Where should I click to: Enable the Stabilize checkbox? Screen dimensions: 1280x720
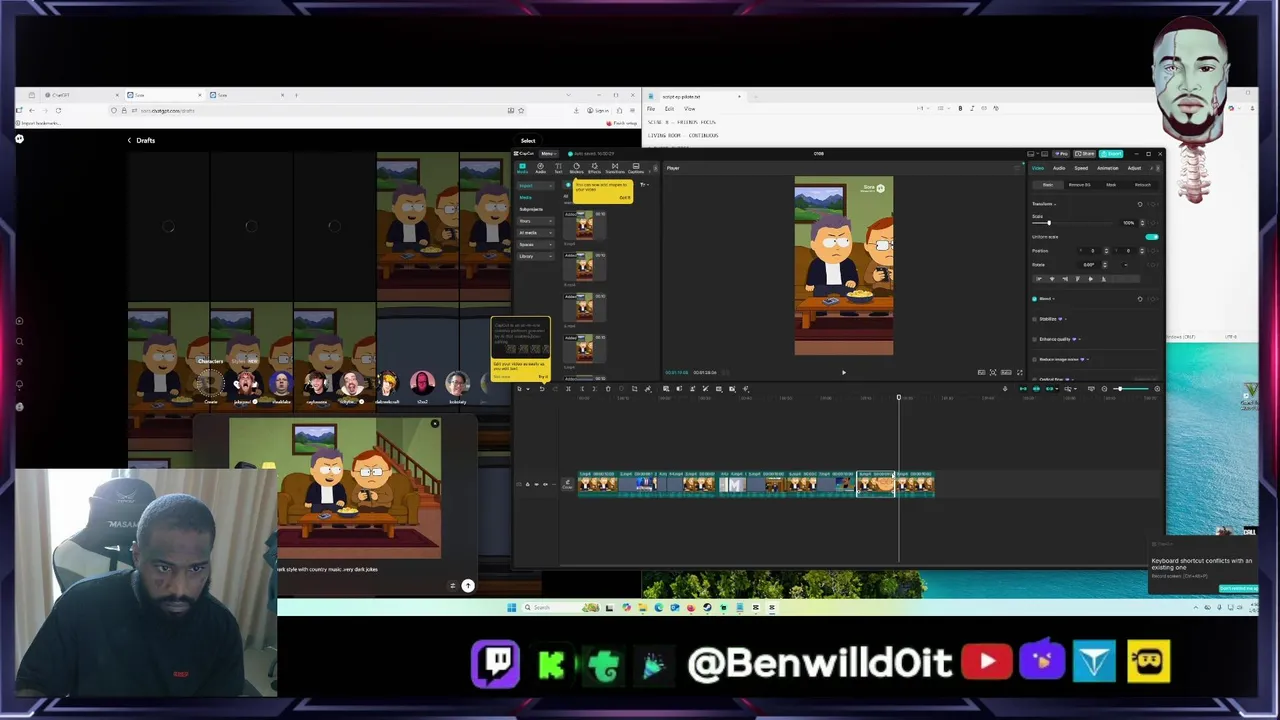click(1034, 319)
